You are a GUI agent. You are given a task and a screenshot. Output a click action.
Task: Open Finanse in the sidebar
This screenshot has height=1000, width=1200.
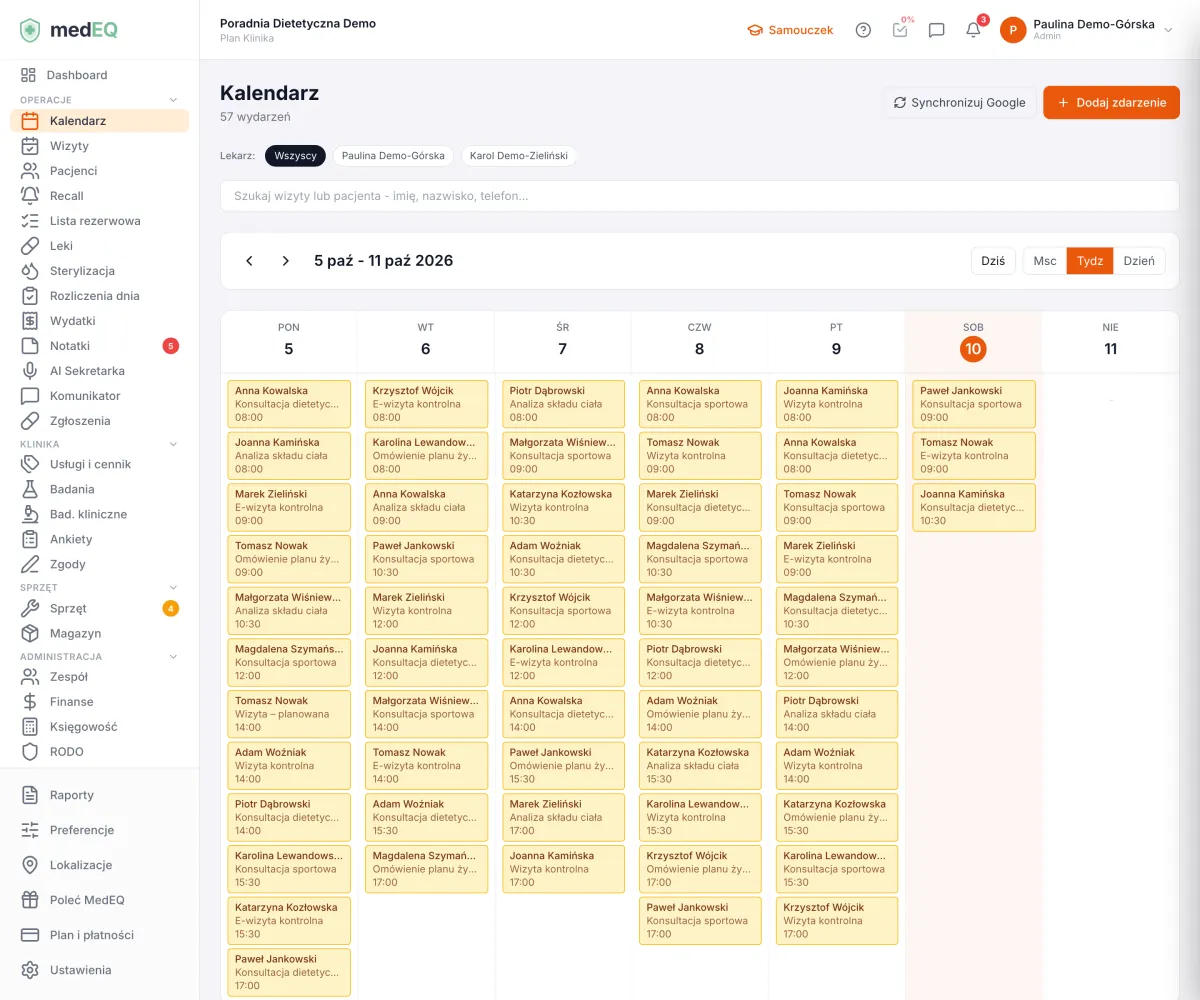tap(99, 702)
